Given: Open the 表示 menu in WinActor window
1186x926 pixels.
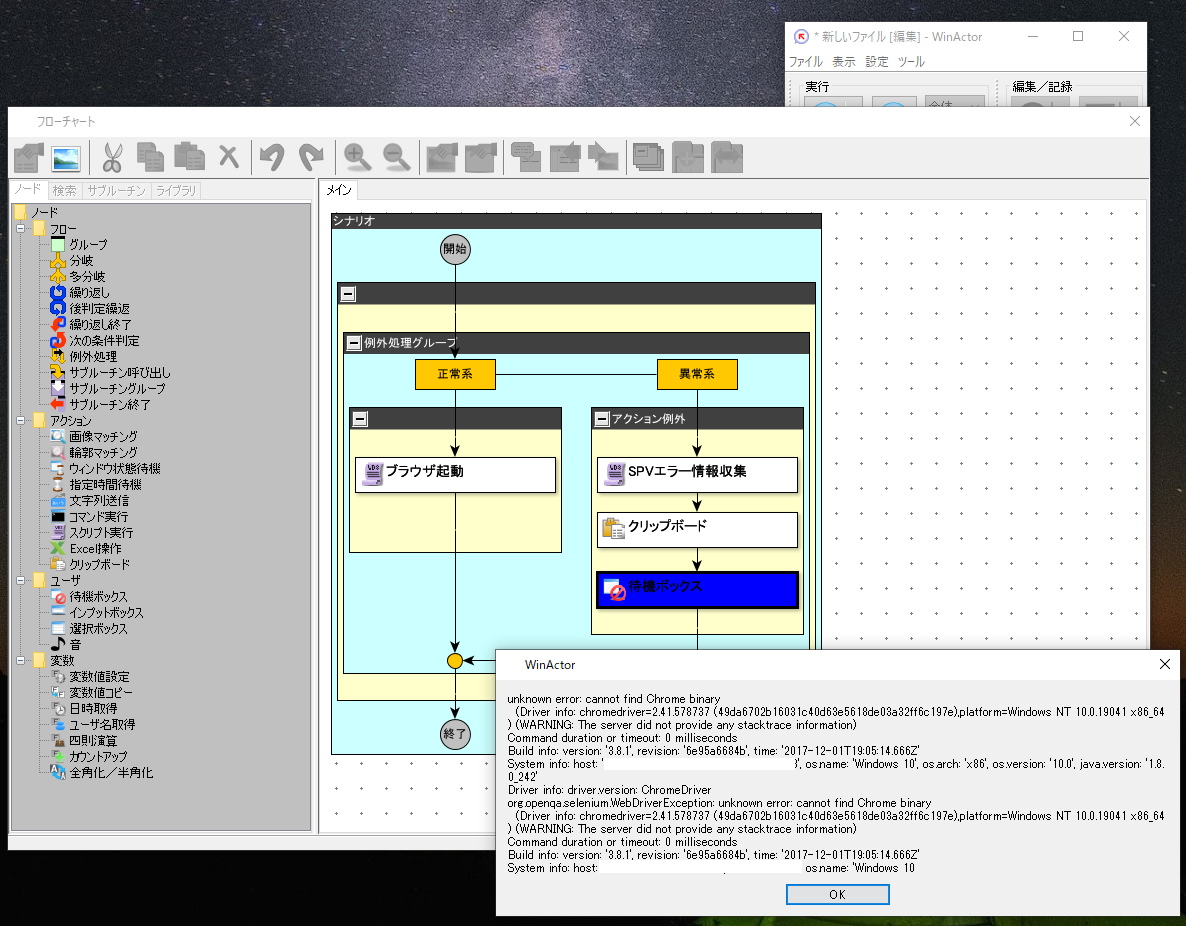Looking at the screenshot, I should pos(843,61).
